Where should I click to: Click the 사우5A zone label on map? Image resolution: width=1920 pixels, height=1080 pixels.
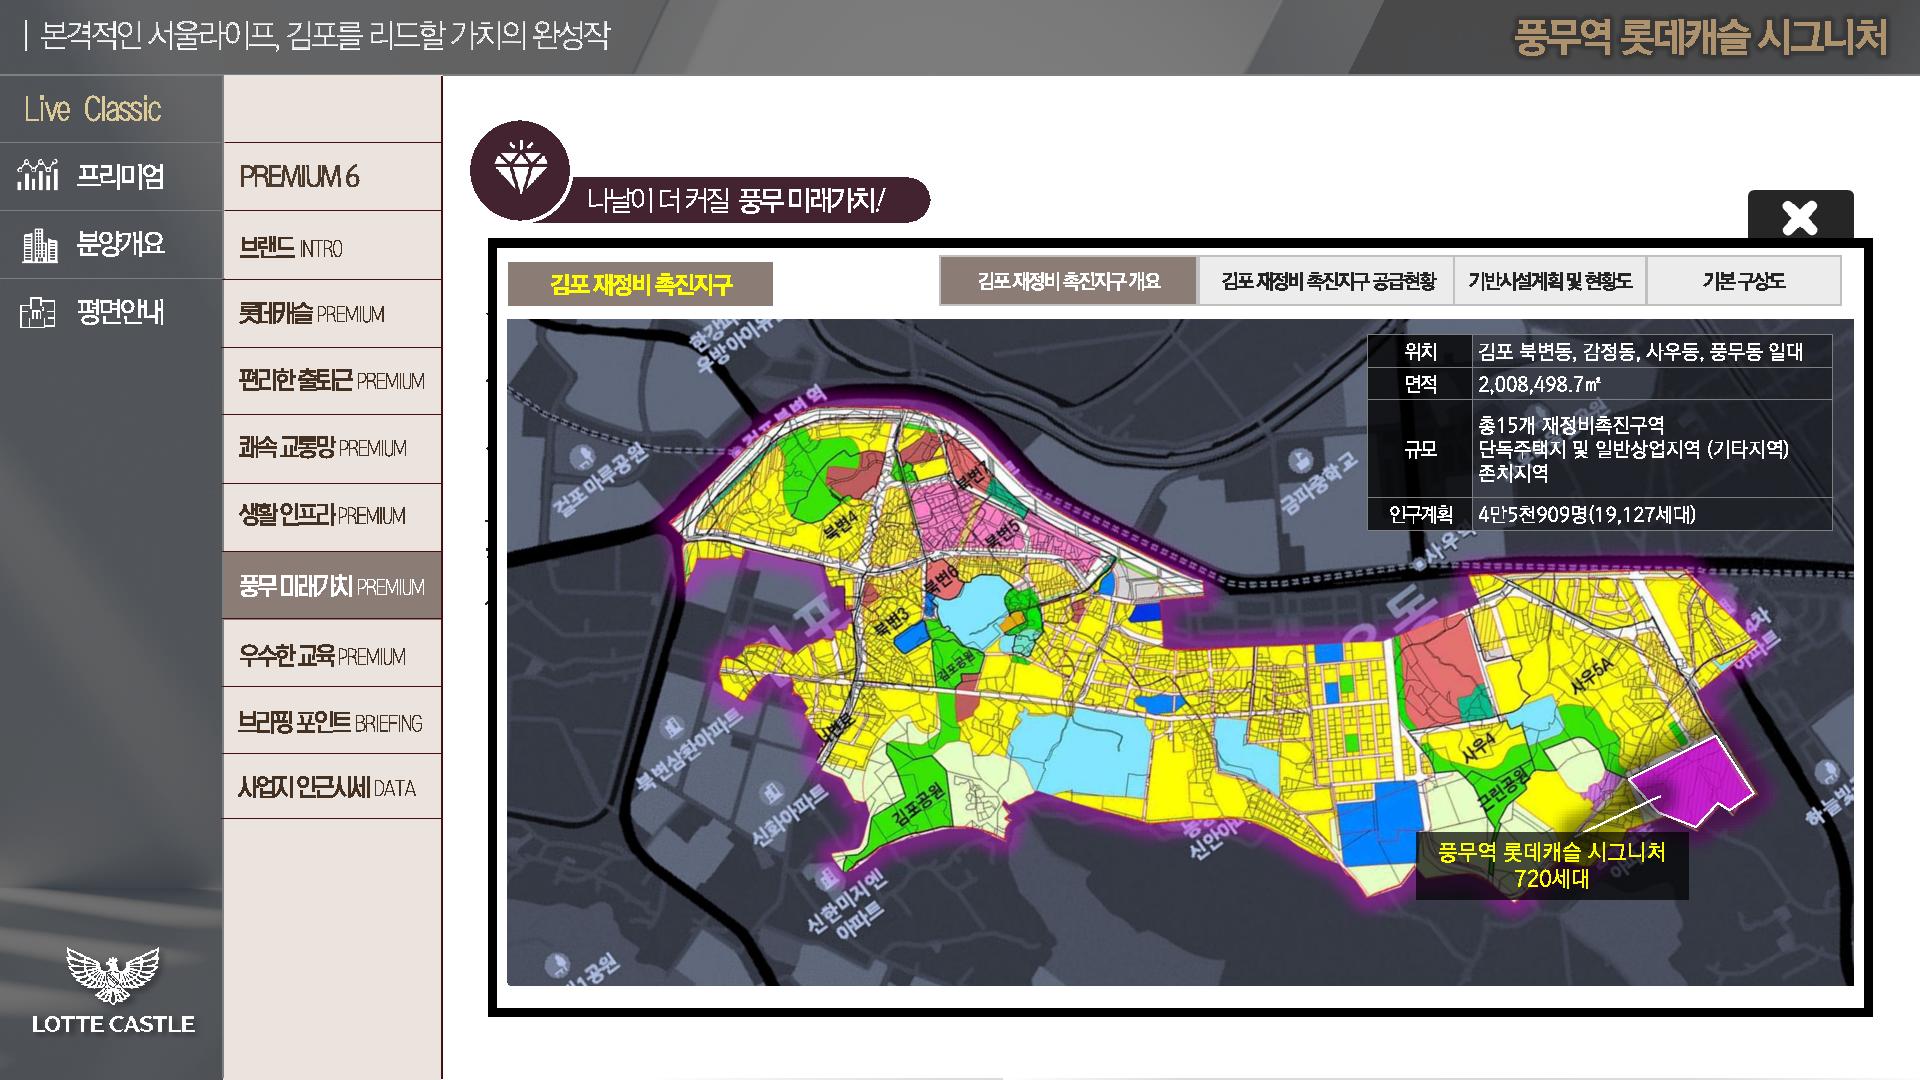point(1592,677)
